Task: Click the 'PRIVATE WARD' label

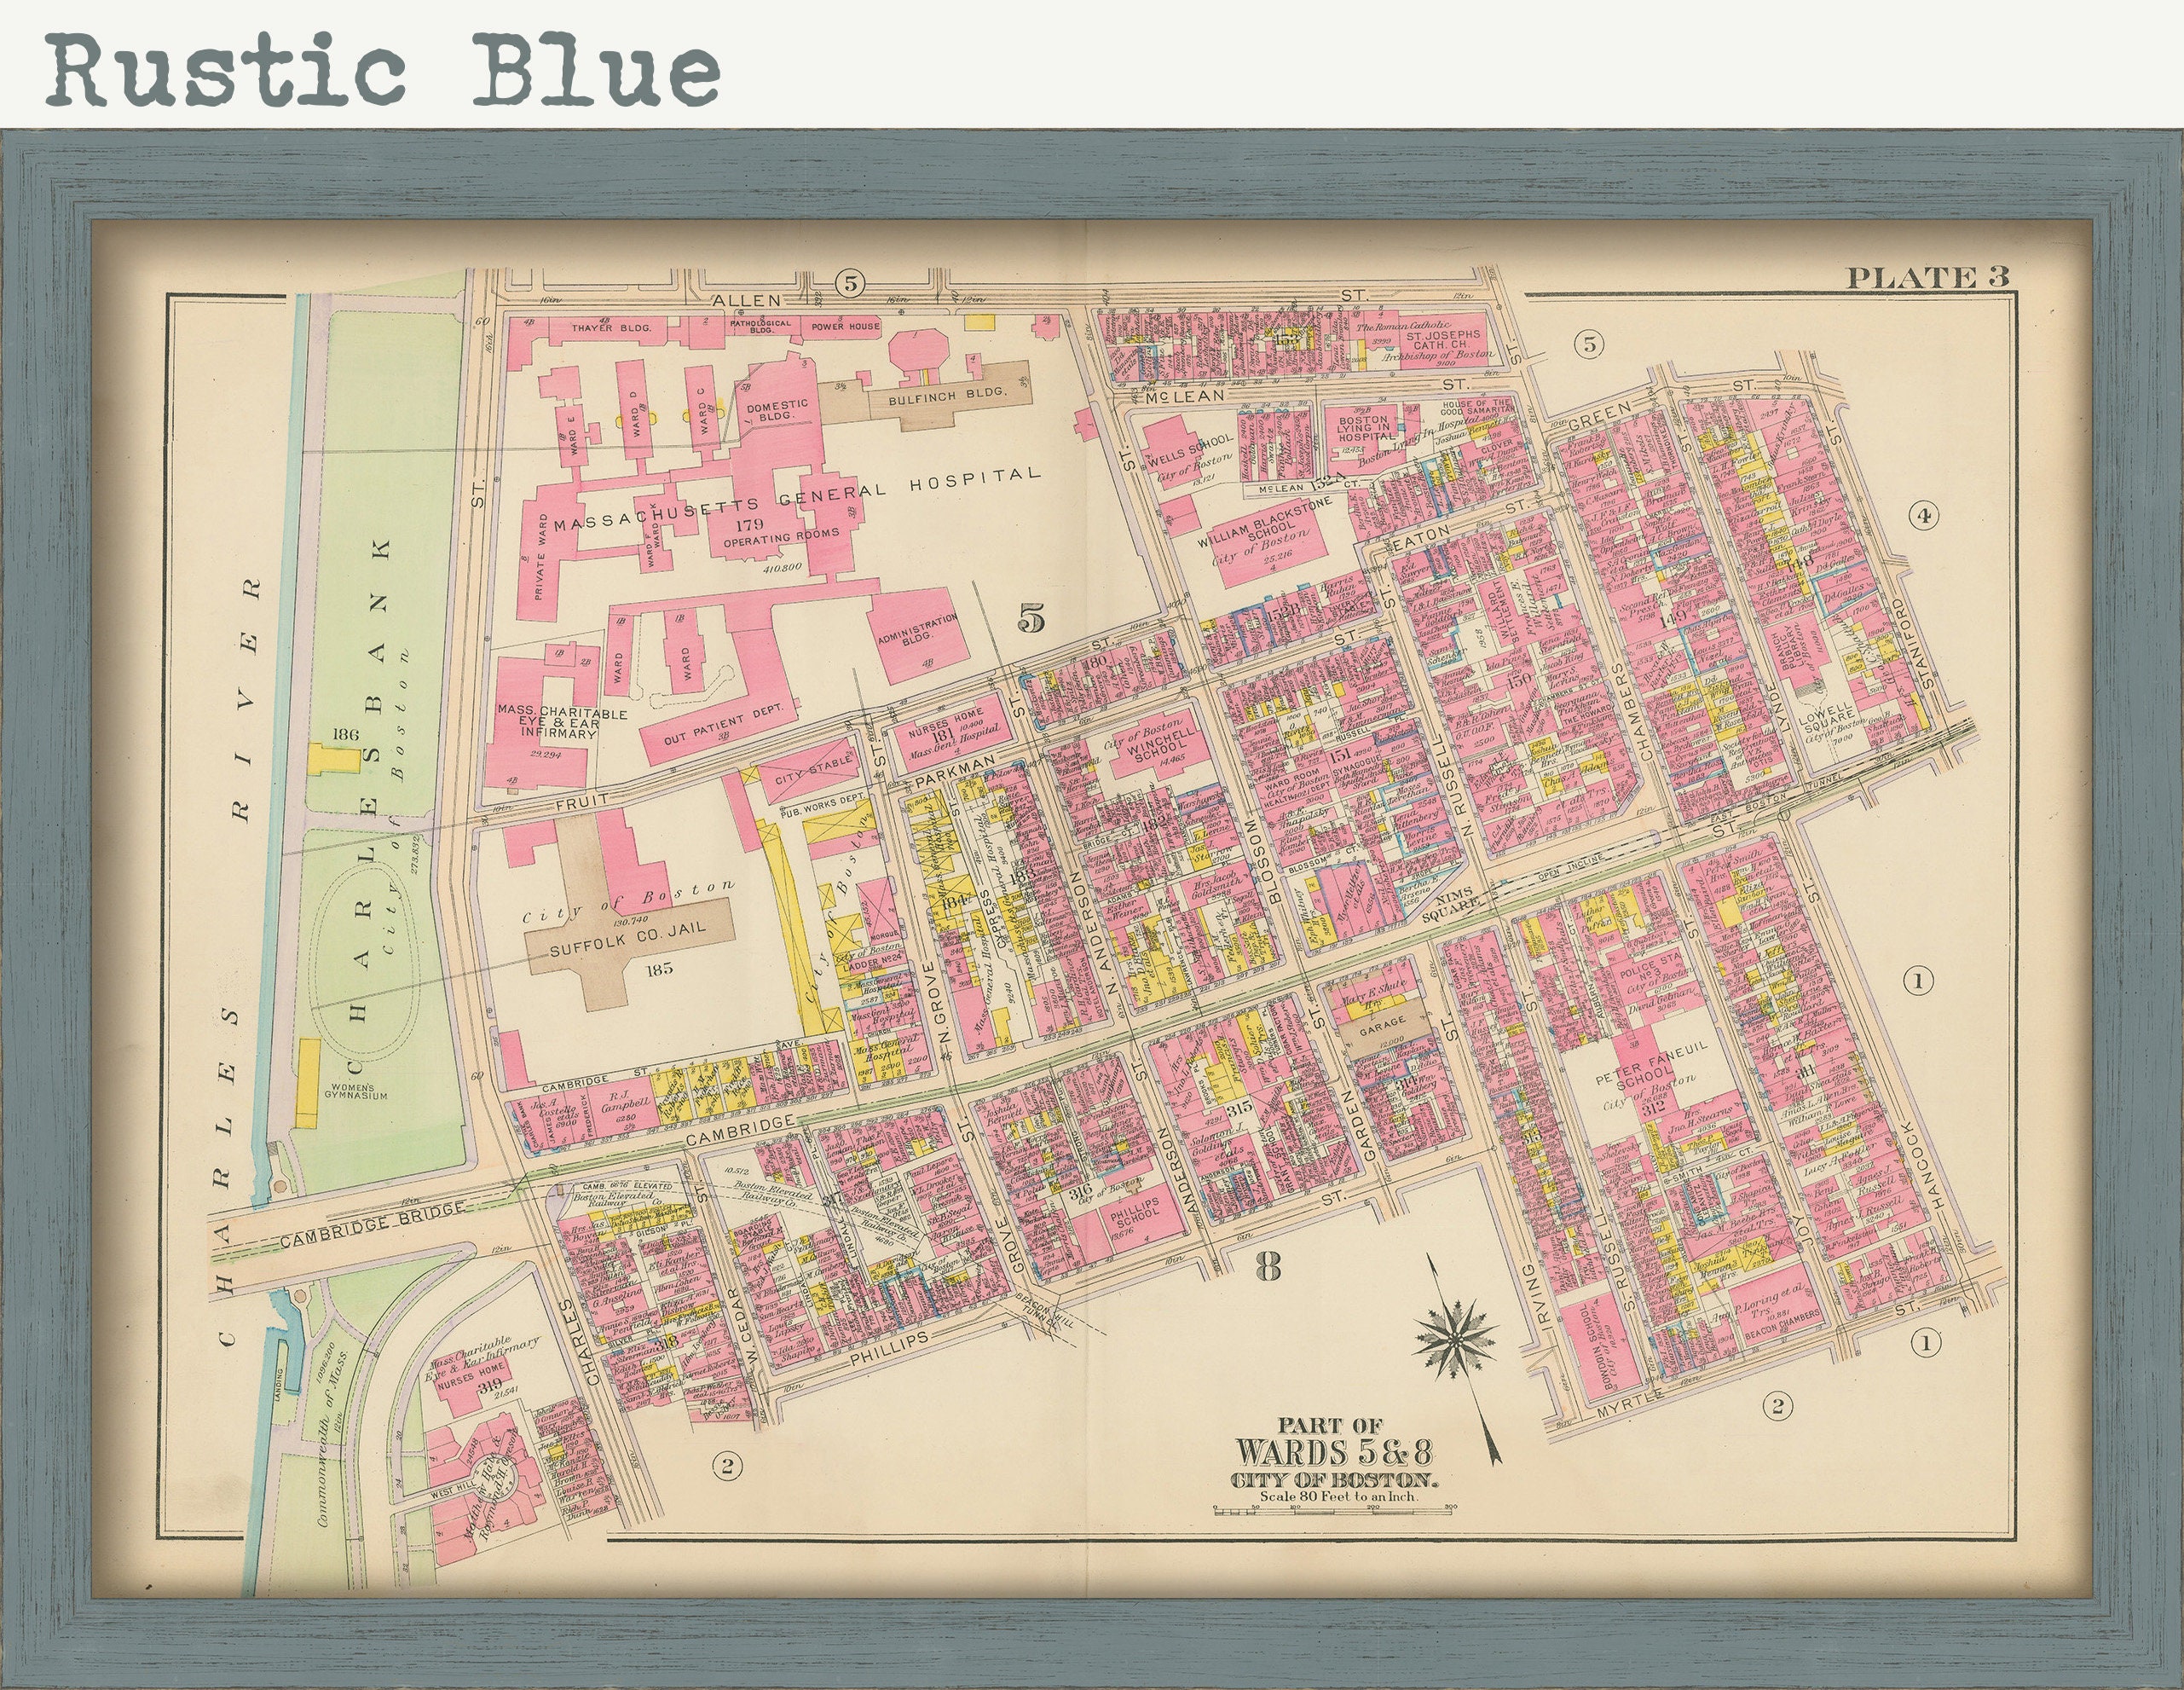Action: [x=541, y=558]
